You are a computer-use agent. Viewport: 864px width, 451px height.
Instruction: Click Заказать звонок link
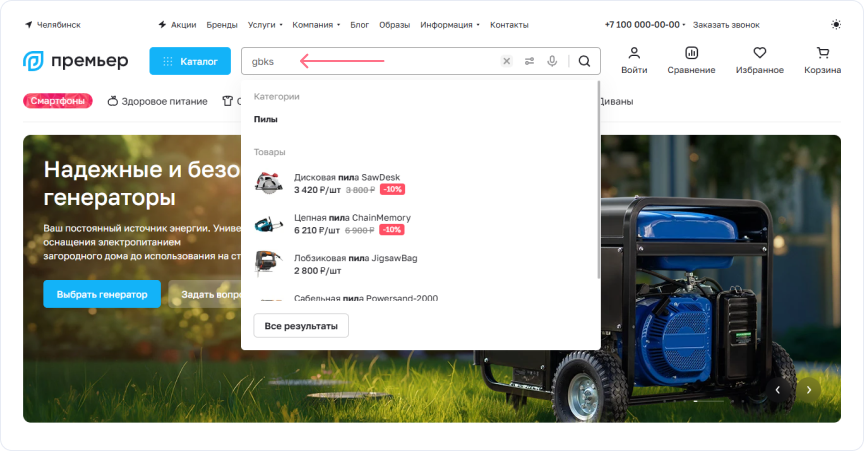pyautogui.click(x=726, y=25)
